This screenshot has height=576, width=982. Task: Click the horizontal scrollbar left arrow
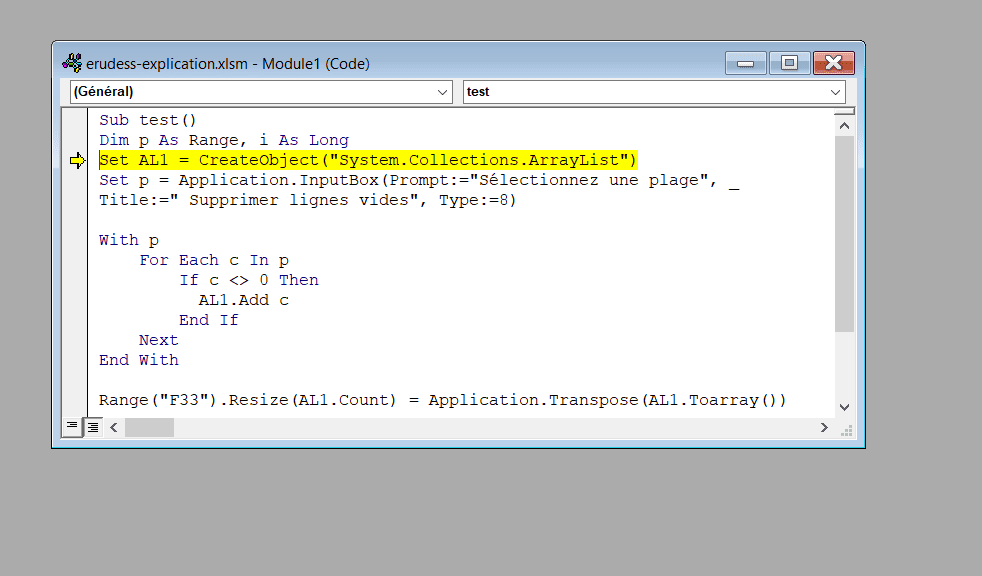(x=113, y=428)
